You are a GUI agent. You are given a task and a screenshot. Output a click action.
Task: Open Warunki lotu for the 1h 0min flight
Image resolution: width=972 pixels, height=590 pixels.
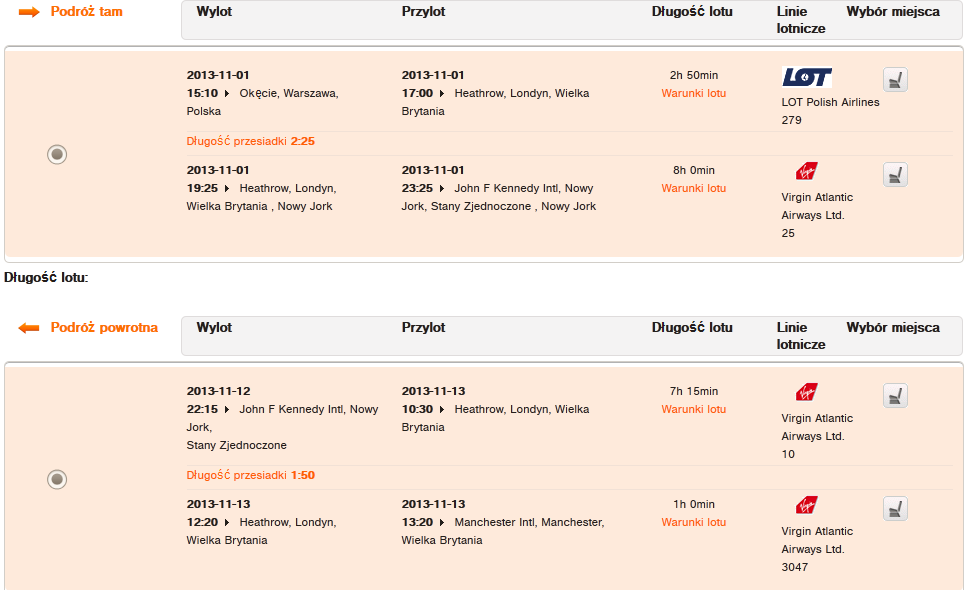click(694, 522)
